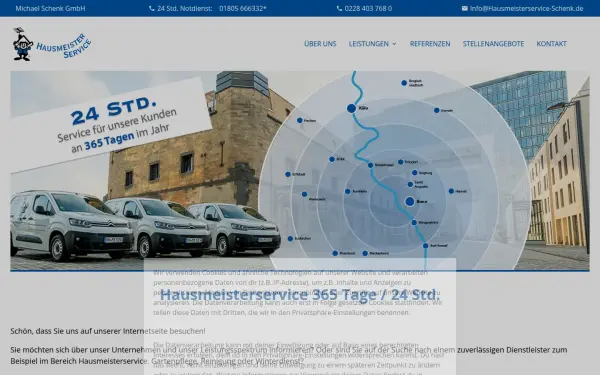Click the 24 Std. Notdienst label
Image resolution: width=600 pixels, height=375 pixels.
[x=184, y=8]
